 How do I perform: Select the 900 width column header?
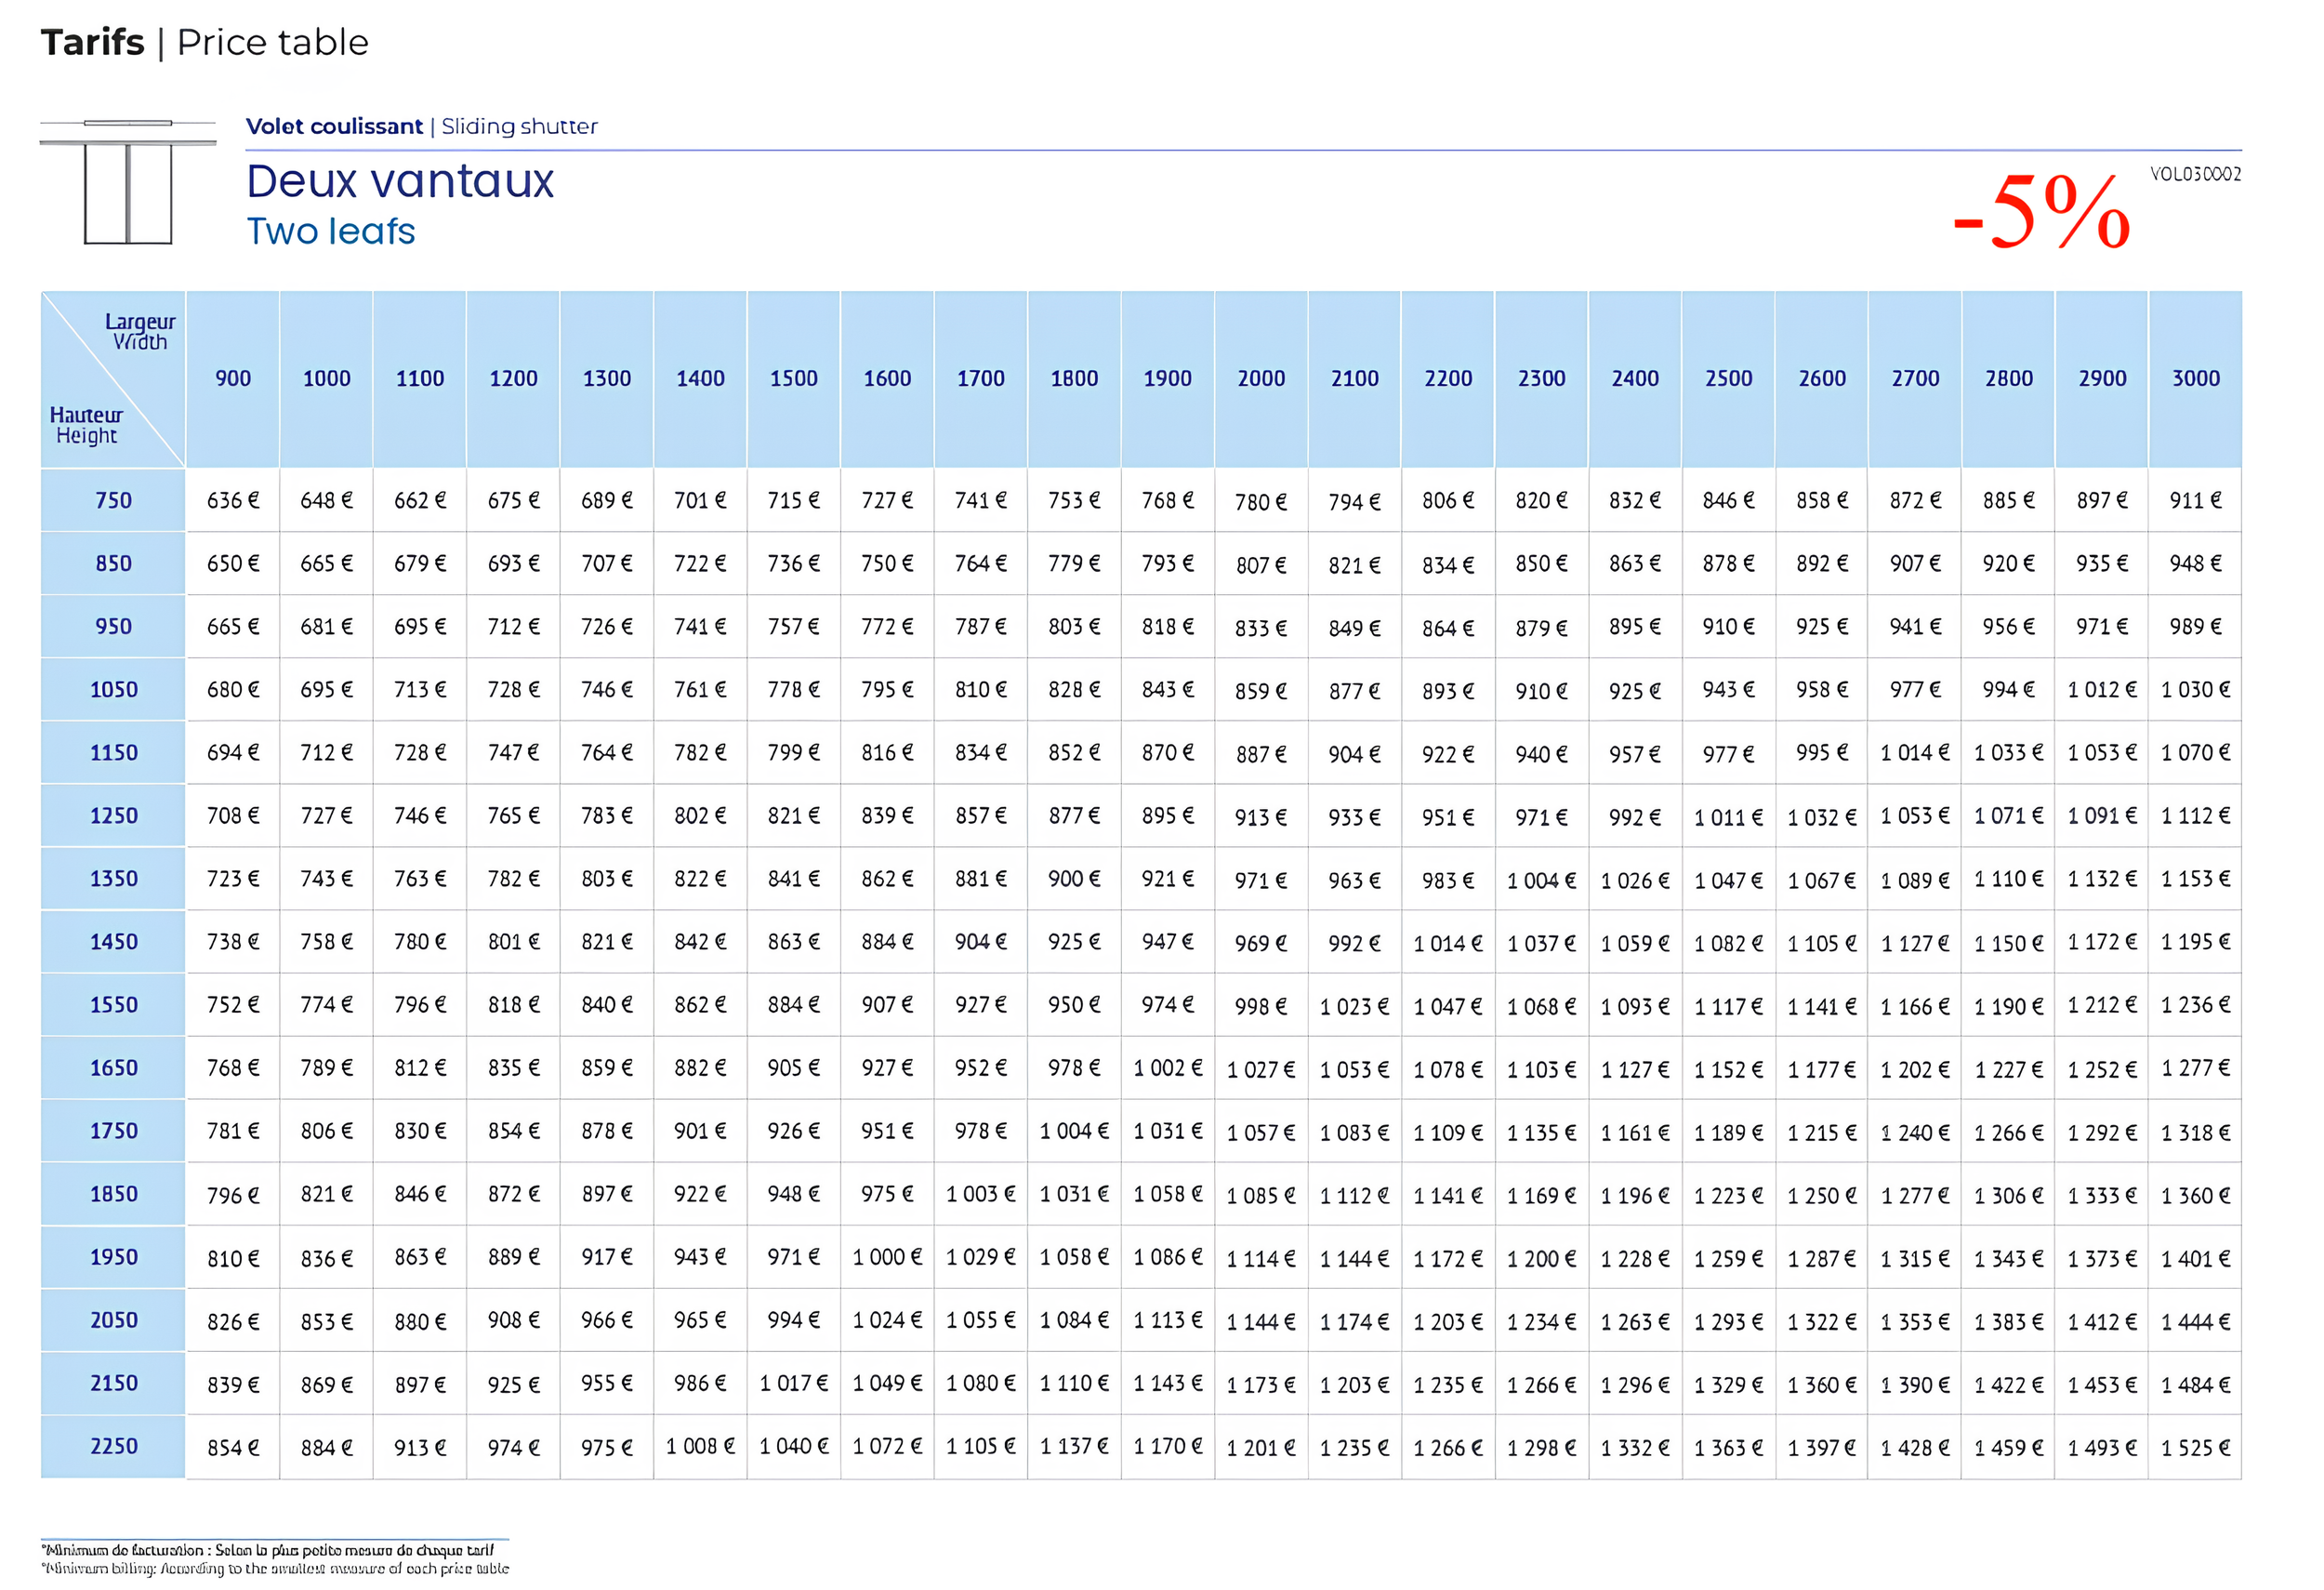[x=233, y=379]
